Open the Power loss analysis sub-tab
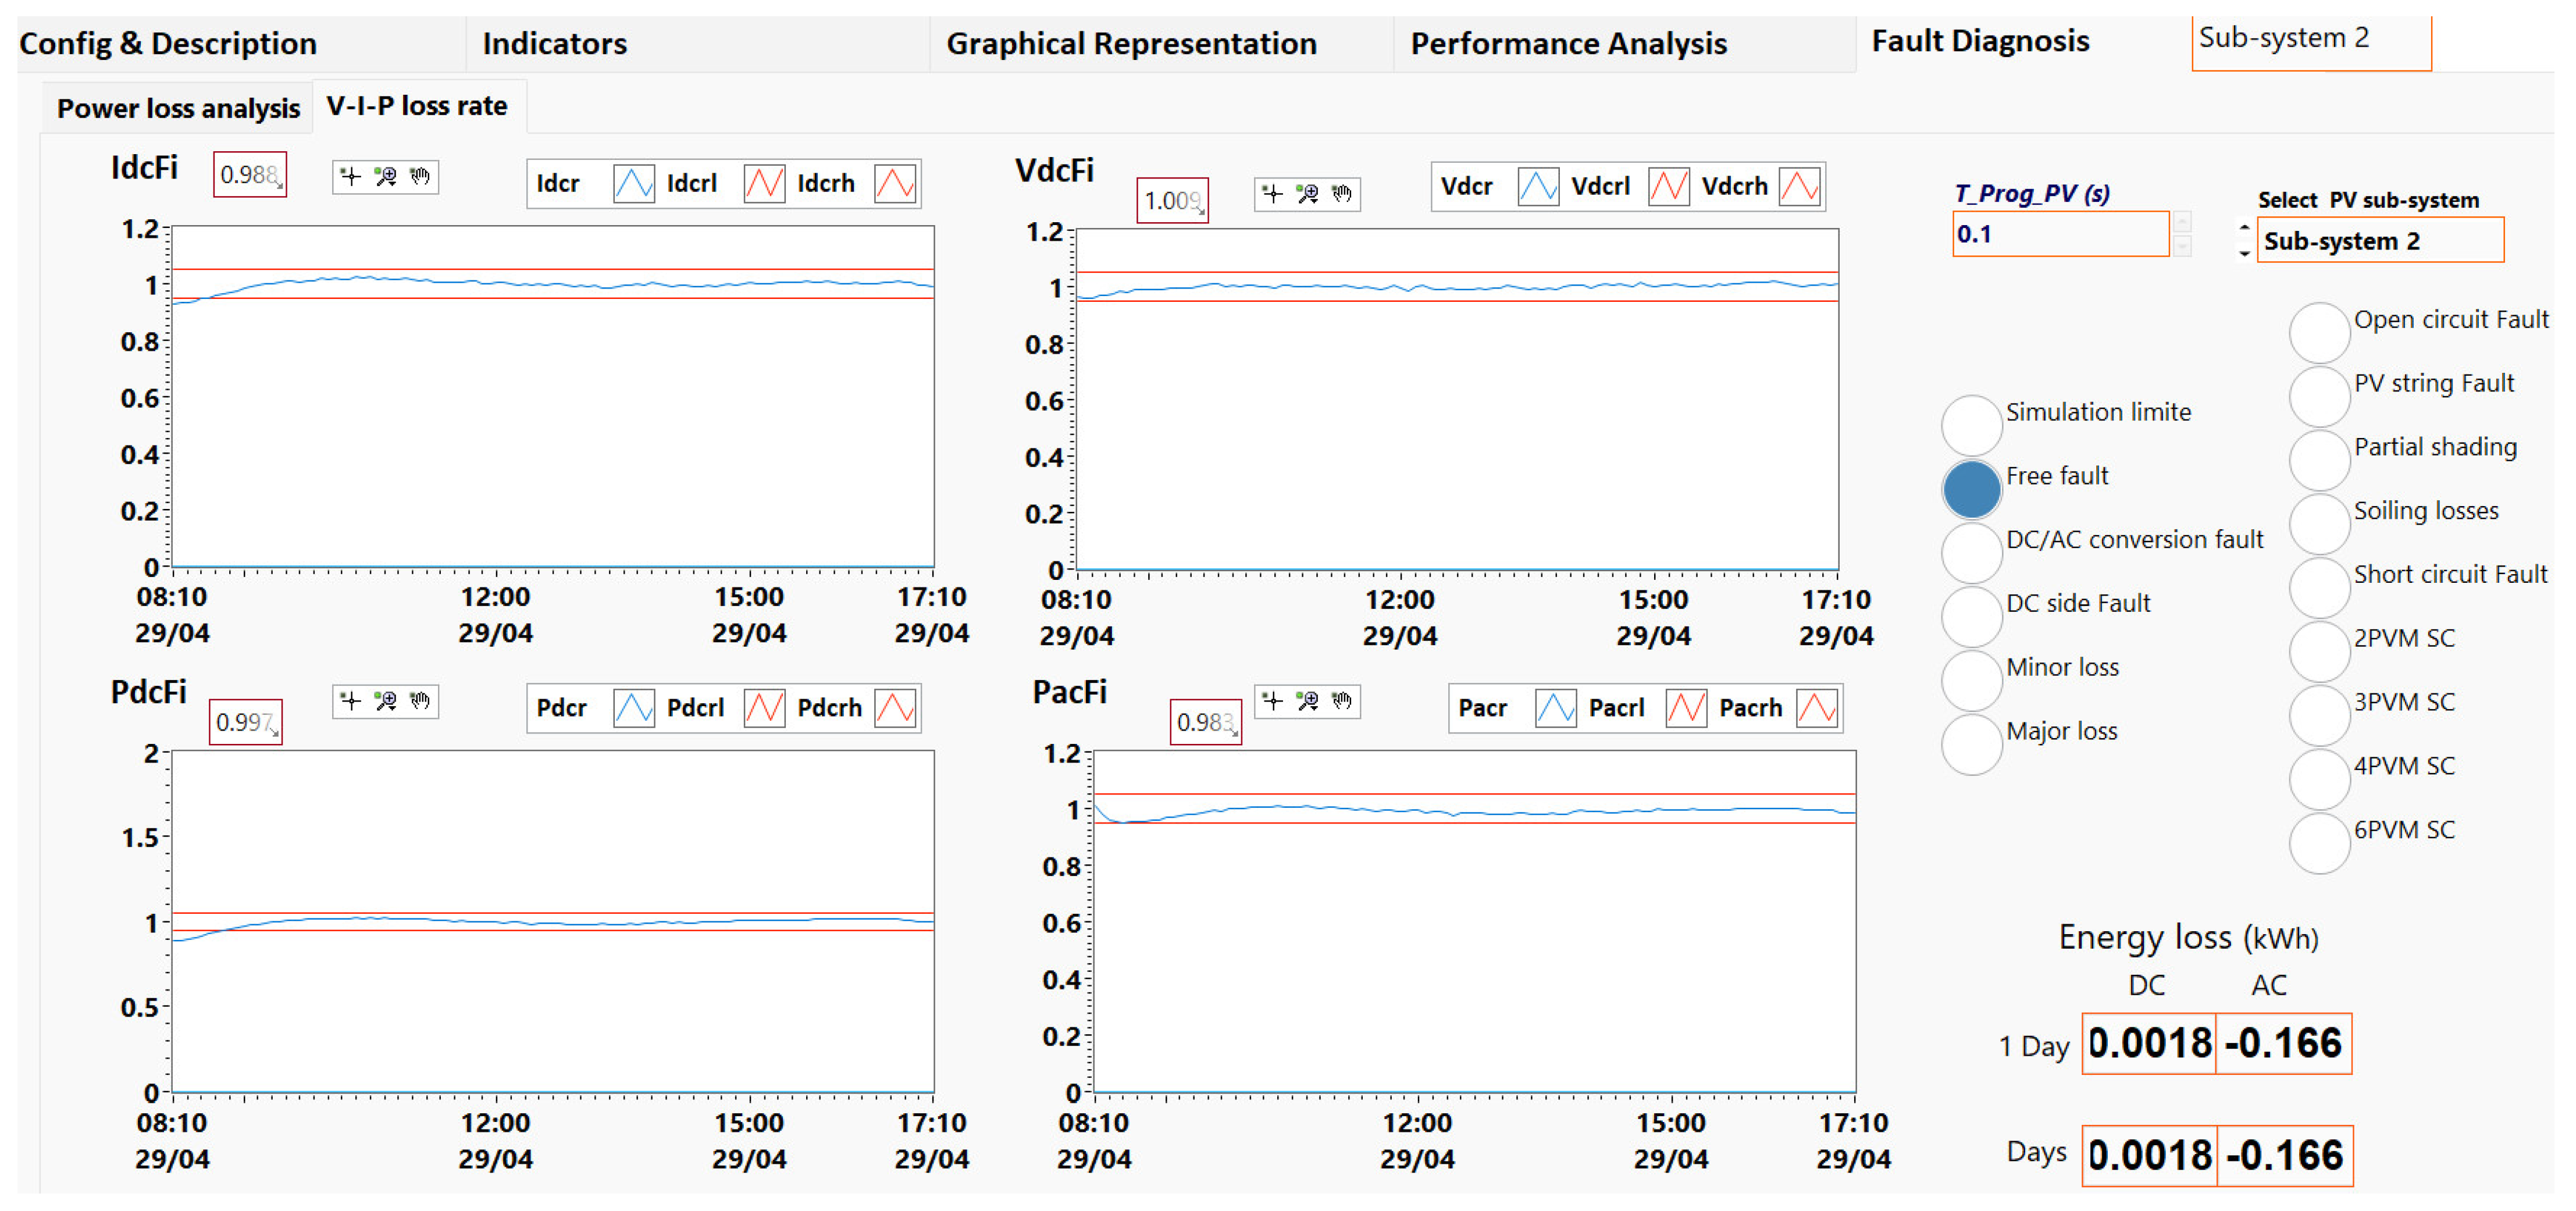2576x1211 pixels. pyautogui.click(x=178, y=108)
